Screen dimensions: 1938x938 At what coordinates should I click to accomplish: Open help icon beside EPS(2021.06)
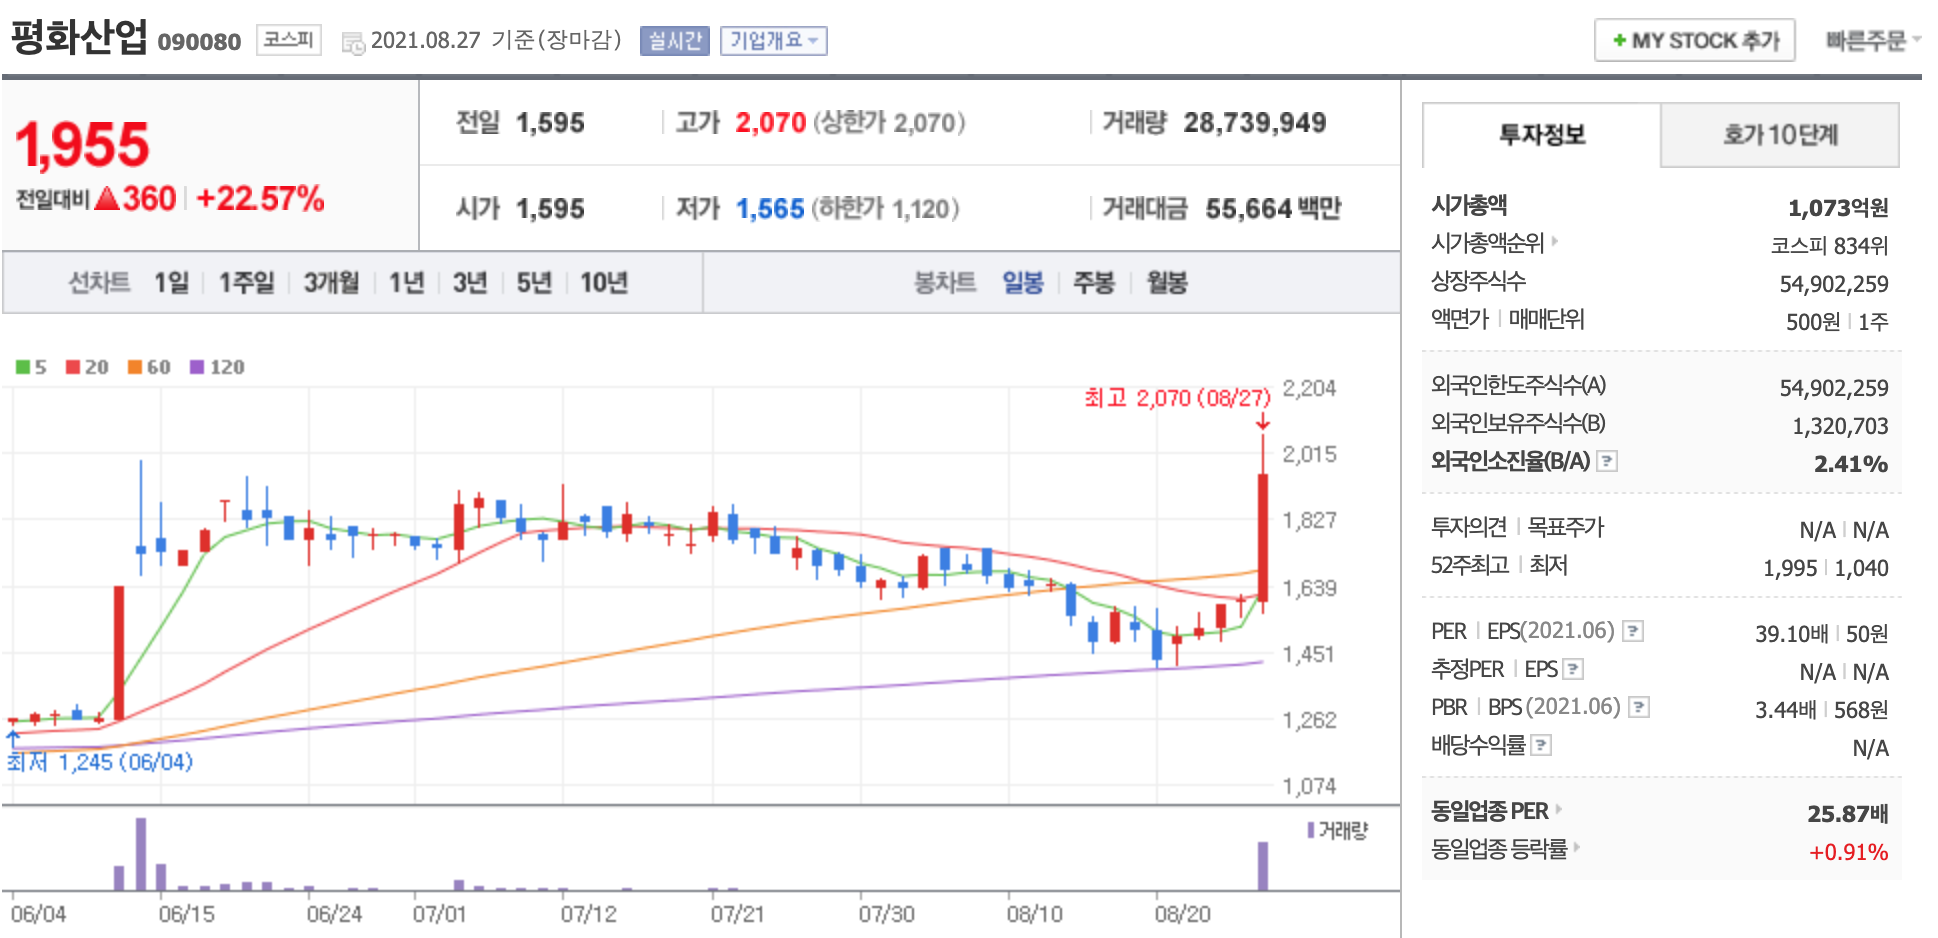pyautogui.click(x=1633, y=631)
